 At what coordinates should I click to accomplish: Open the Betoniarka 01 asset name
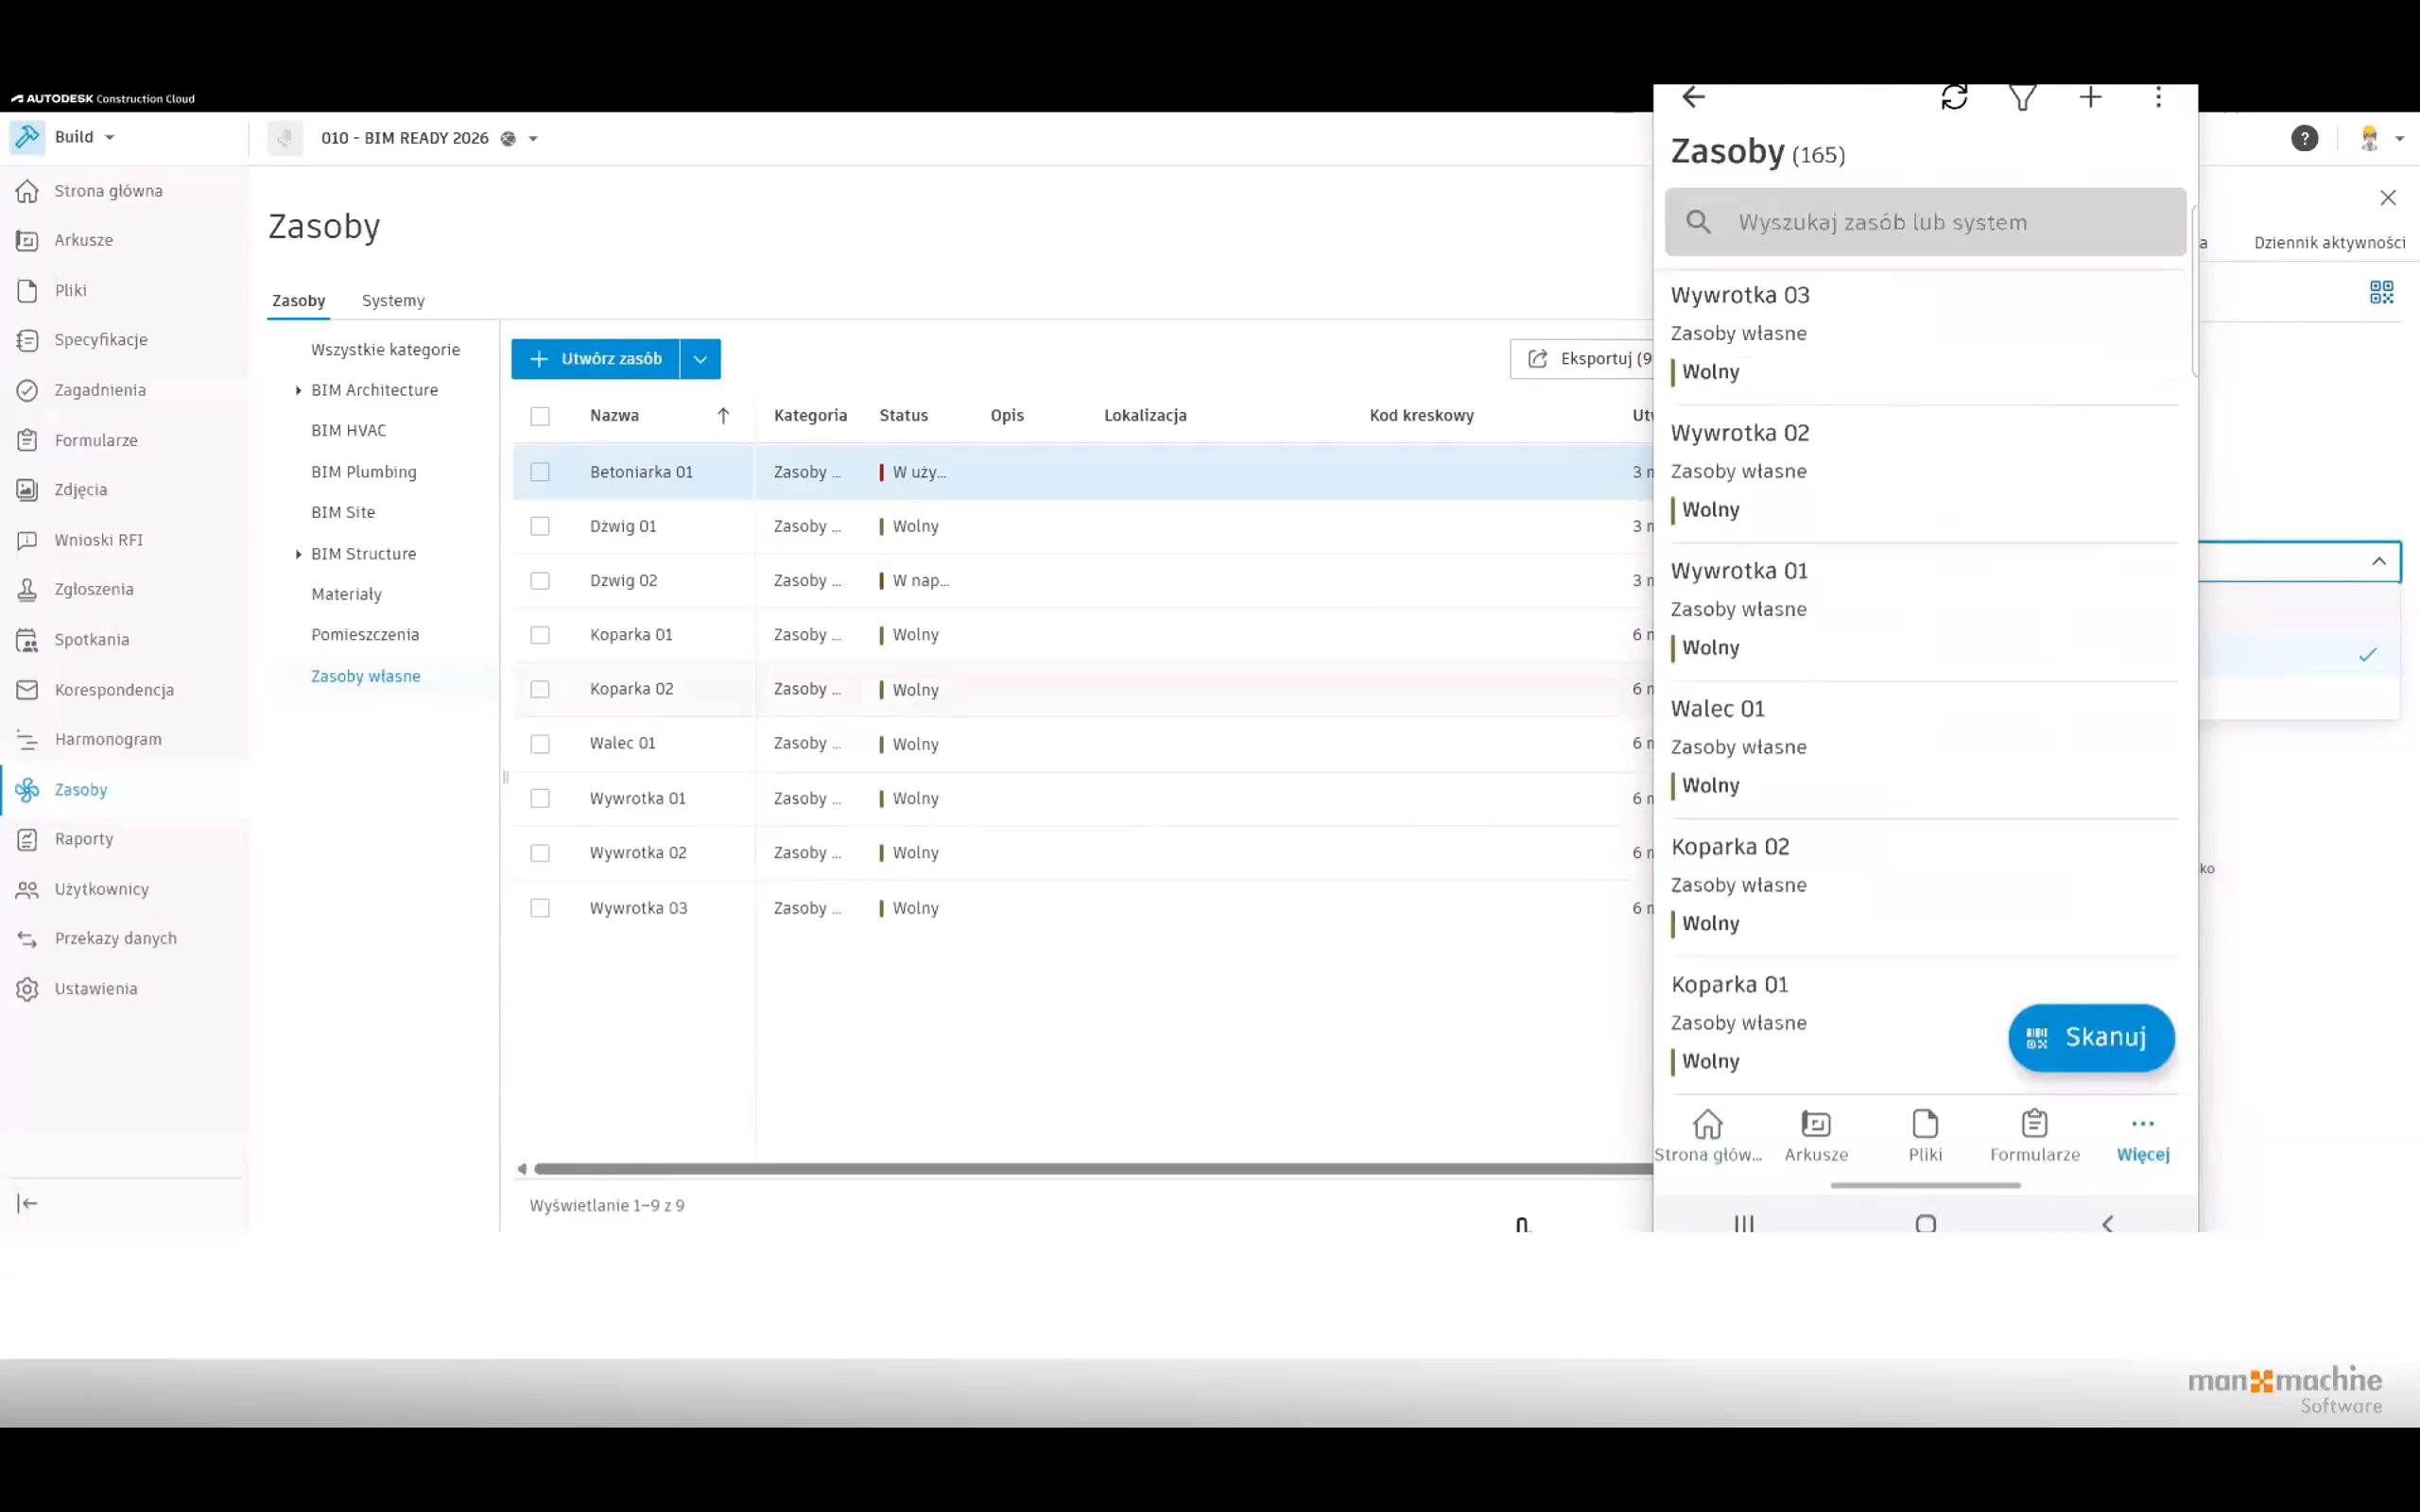click(641, 472)
